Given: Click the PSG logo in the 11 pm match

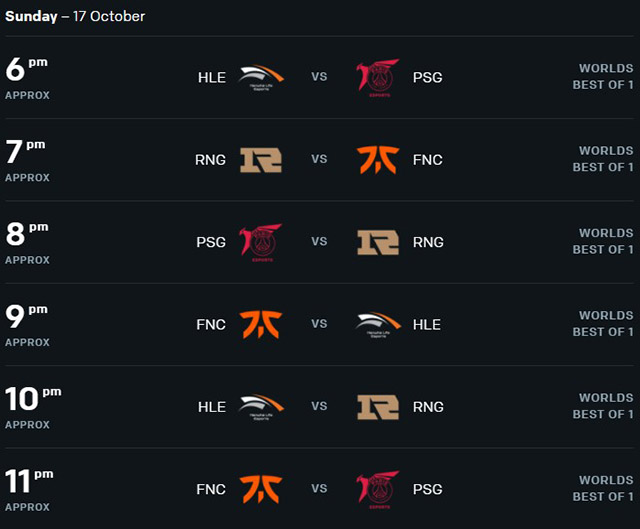Looking at the screenshot, I should pos(378,490).
